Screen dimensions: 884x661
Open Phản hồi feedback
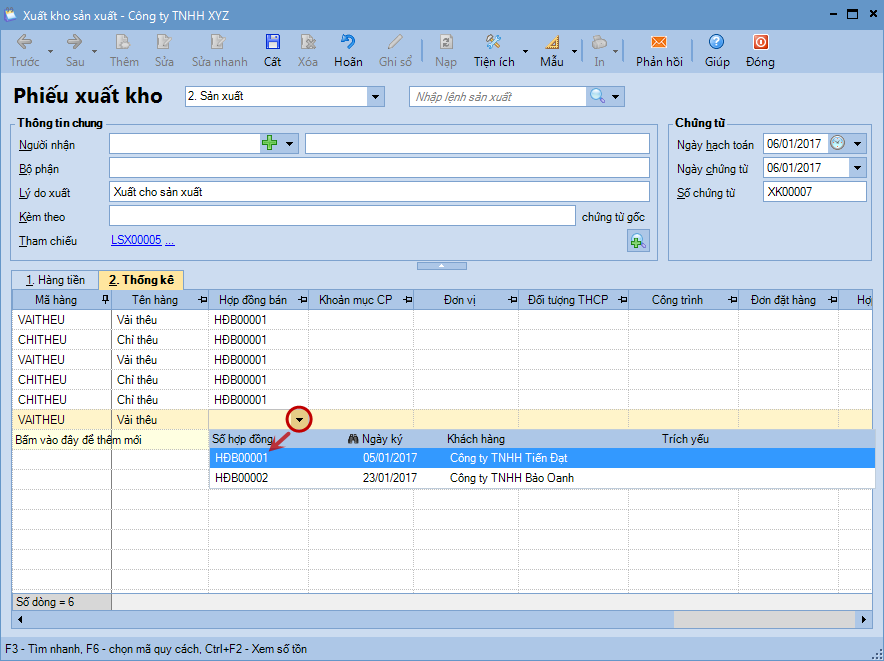coord(658,43)
